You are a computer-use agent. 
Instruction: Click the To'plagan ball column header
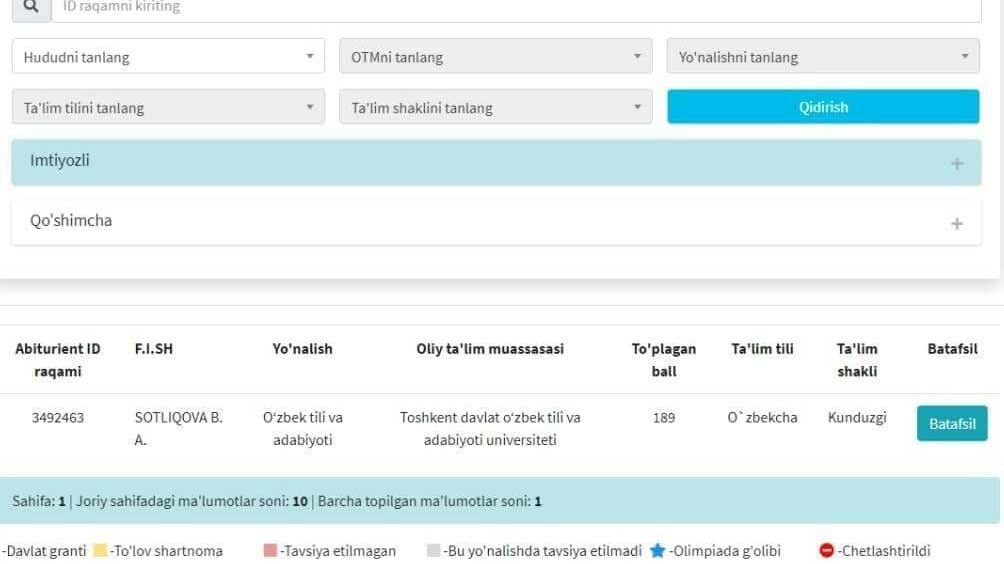(x=663, y=360)
